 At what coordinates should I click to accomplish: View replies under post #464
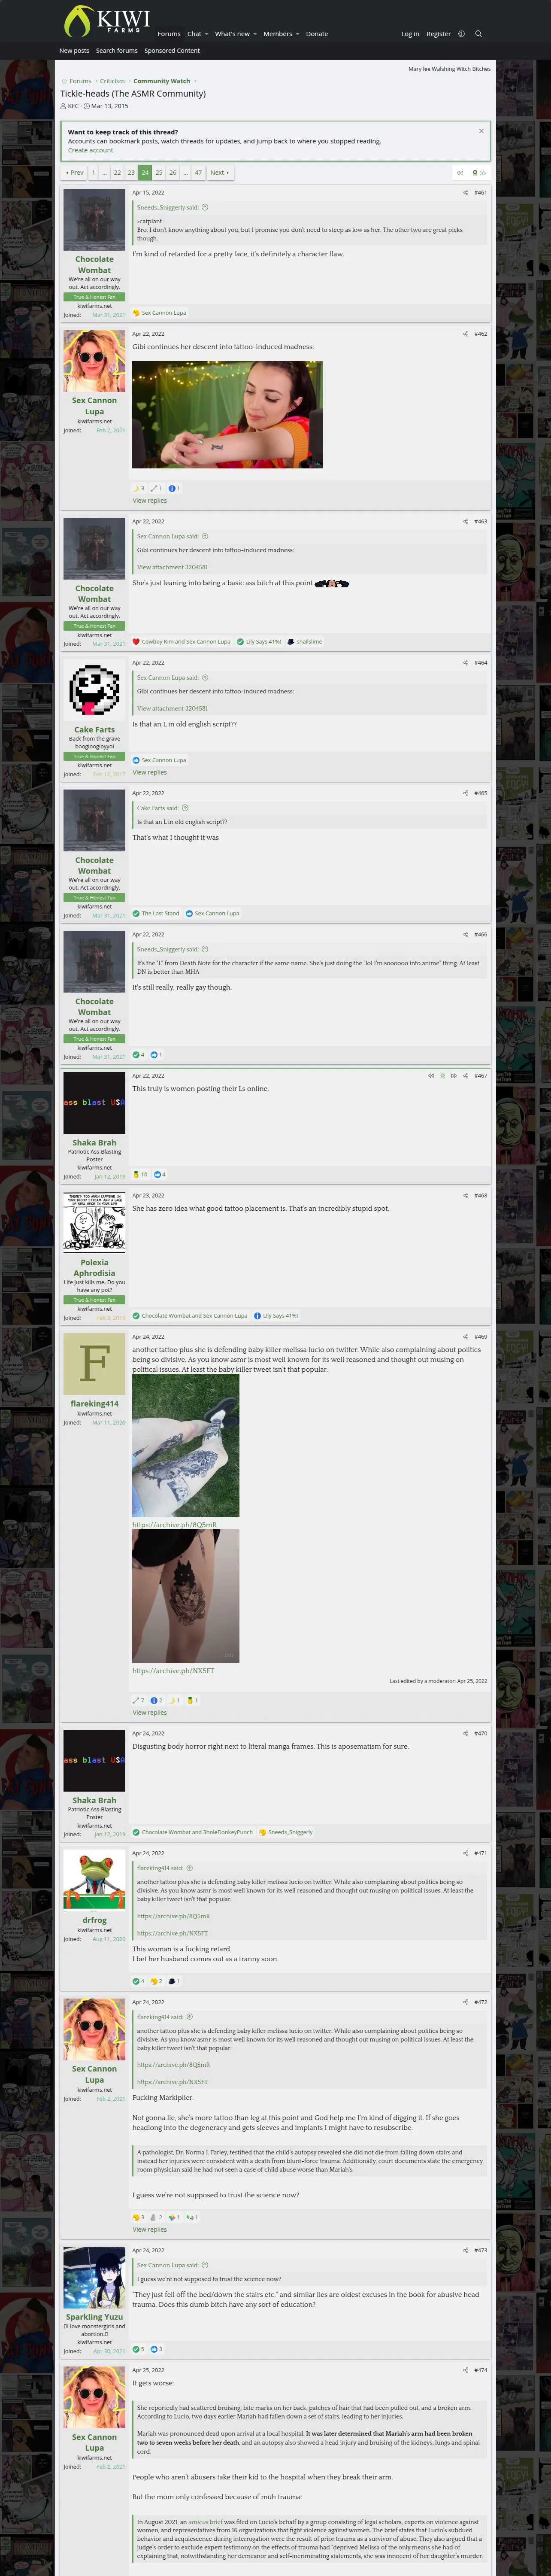pos(150,772)
